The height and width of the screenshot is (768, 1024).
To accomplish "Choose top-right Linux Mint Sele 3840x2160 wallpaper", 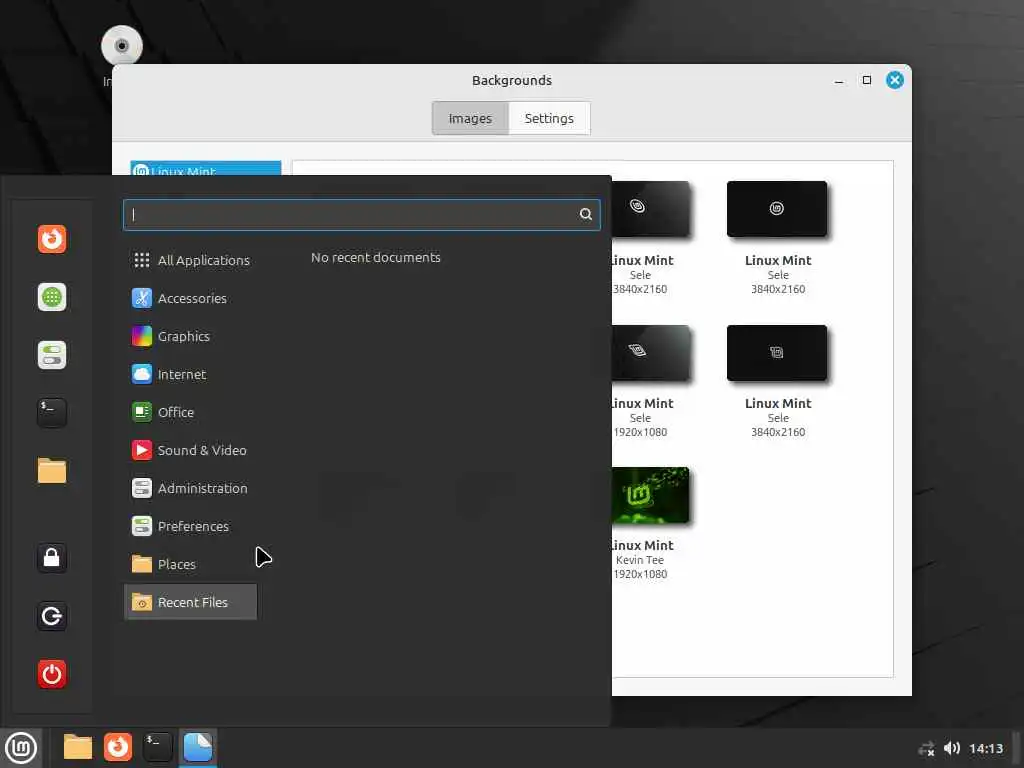I will click(777, 209).
